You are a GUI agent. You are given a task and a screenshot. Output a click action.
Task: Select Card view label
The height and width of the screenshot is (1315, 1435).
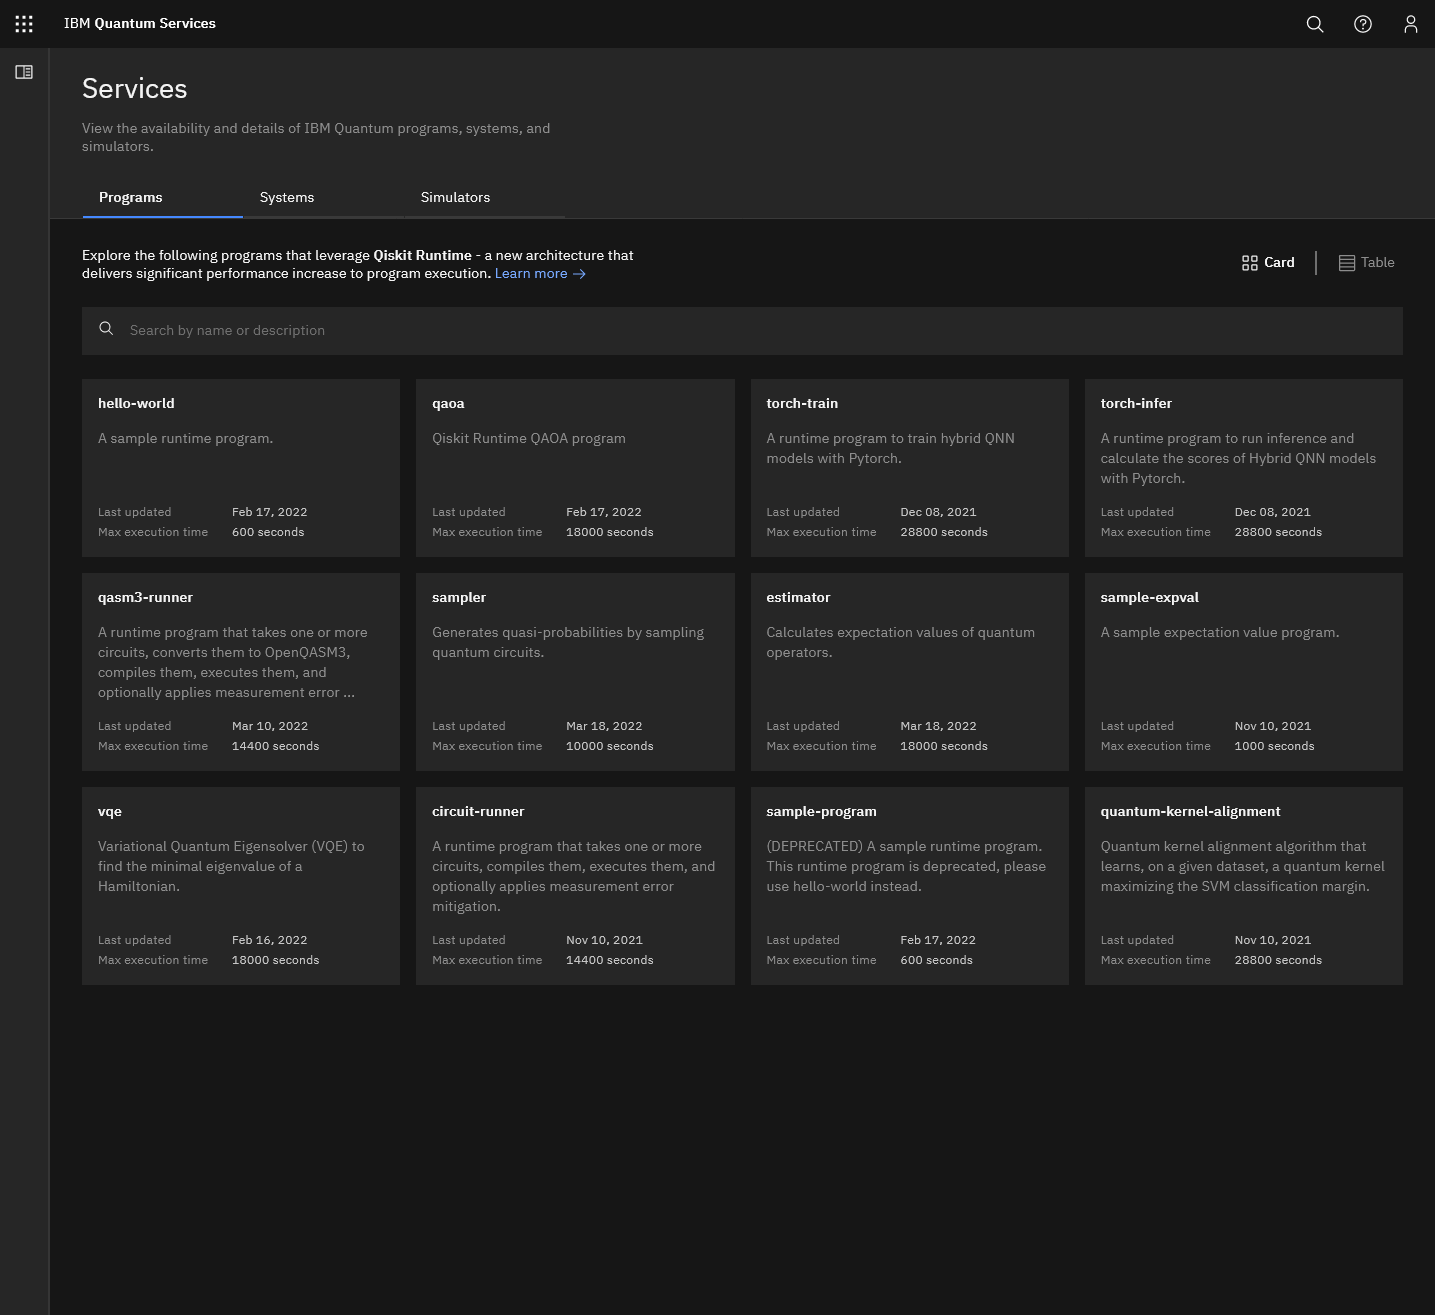click(1279, 262)
